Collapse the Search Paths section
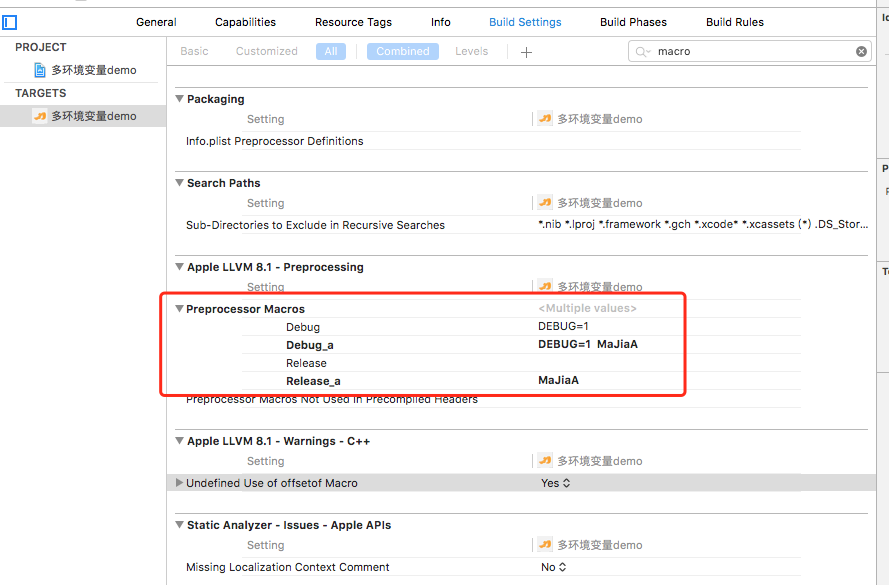Viewport: 889px width, 585px height. [x=179, y=183]
